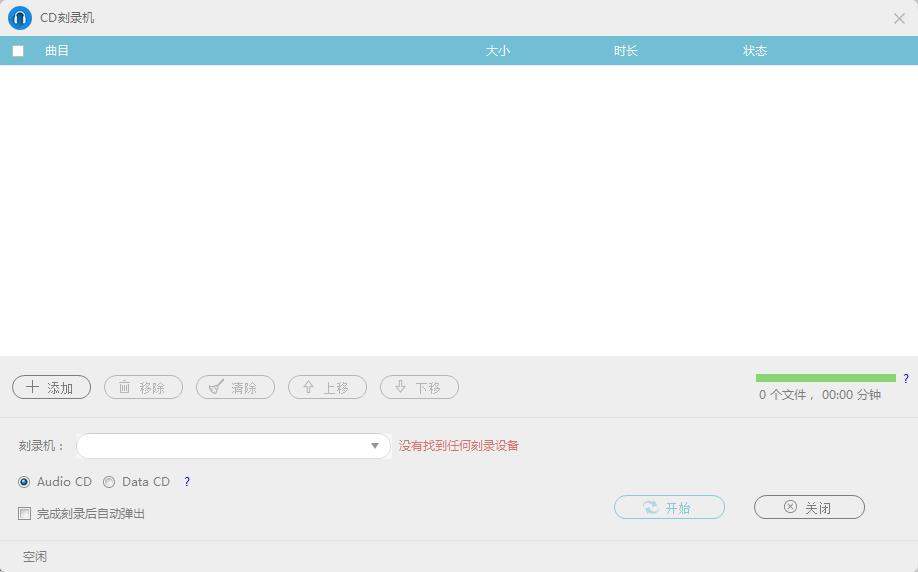
Task: Click the green disc capacity bar
Action: point(825,378)
